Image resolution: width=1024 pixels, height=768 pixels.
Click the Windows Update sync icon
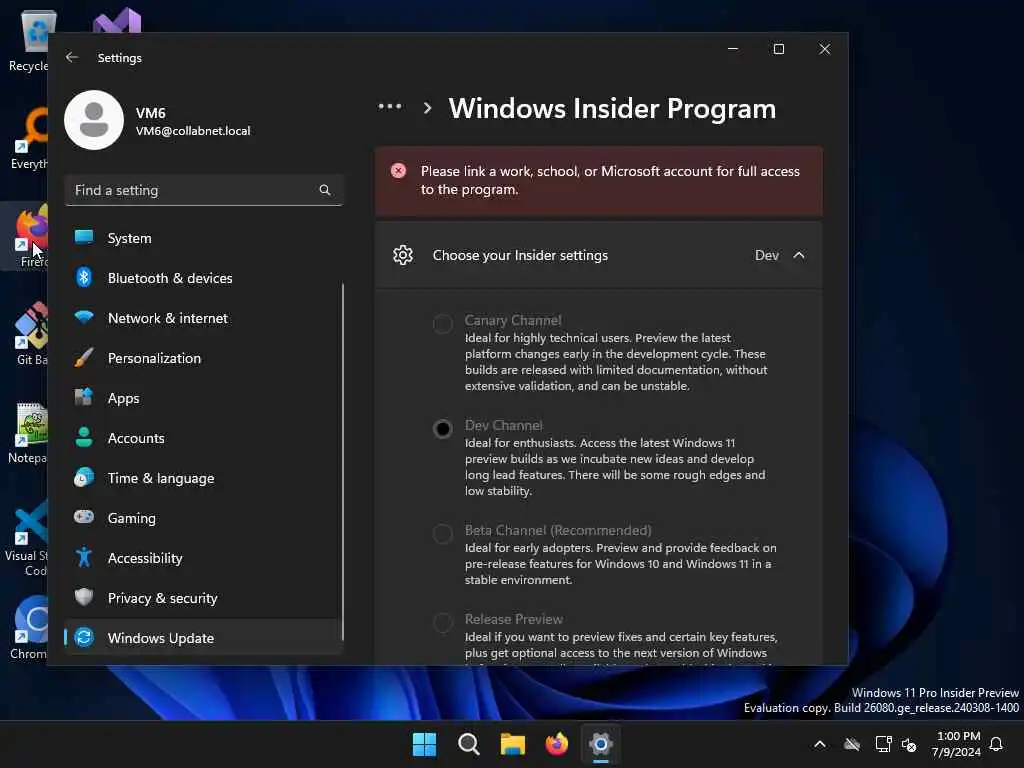(84, 637)
